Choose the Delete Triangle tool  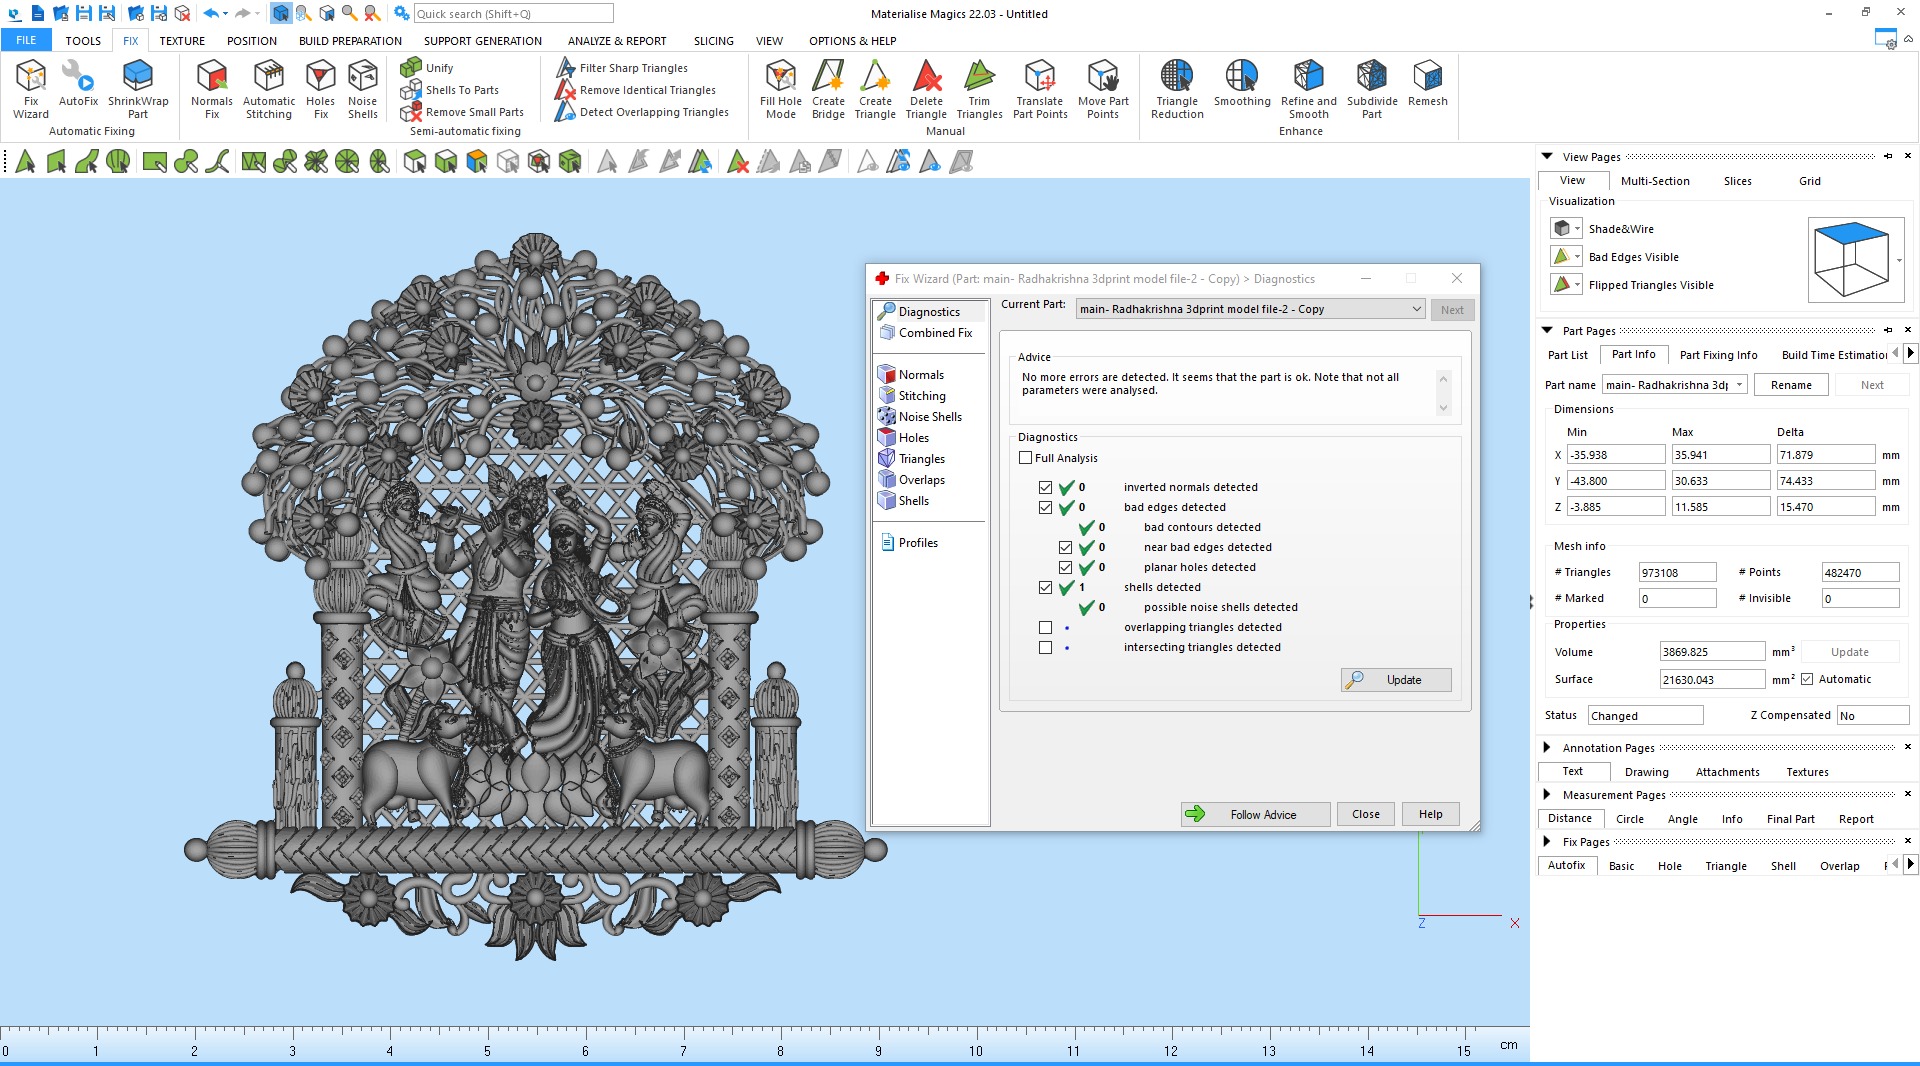(x=926, y=89)
